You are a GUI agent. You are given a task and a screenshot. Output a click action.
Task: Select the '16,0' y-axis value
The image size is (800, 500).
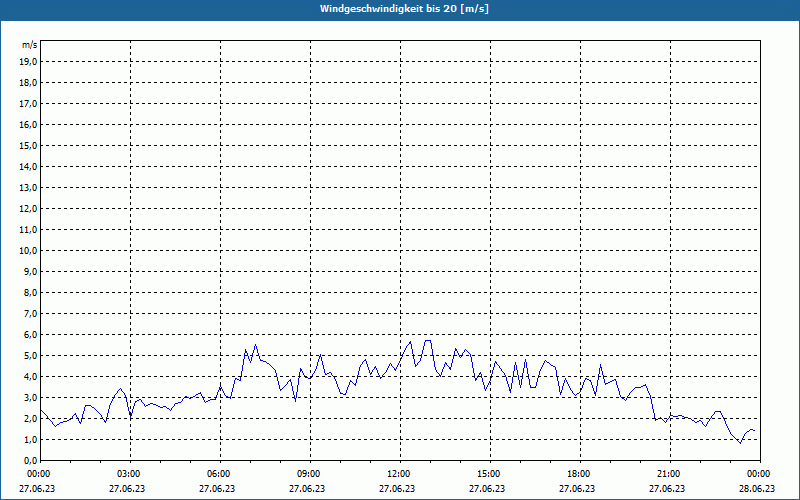pyautogui.click(x=29, y=124)
